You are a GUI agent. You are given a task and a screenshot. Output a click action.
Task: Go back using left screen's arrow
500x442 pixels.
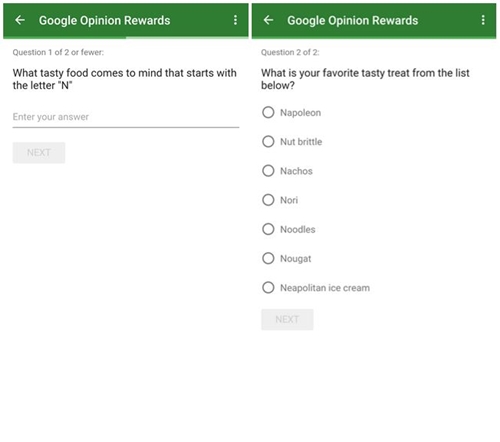point(20,20)
